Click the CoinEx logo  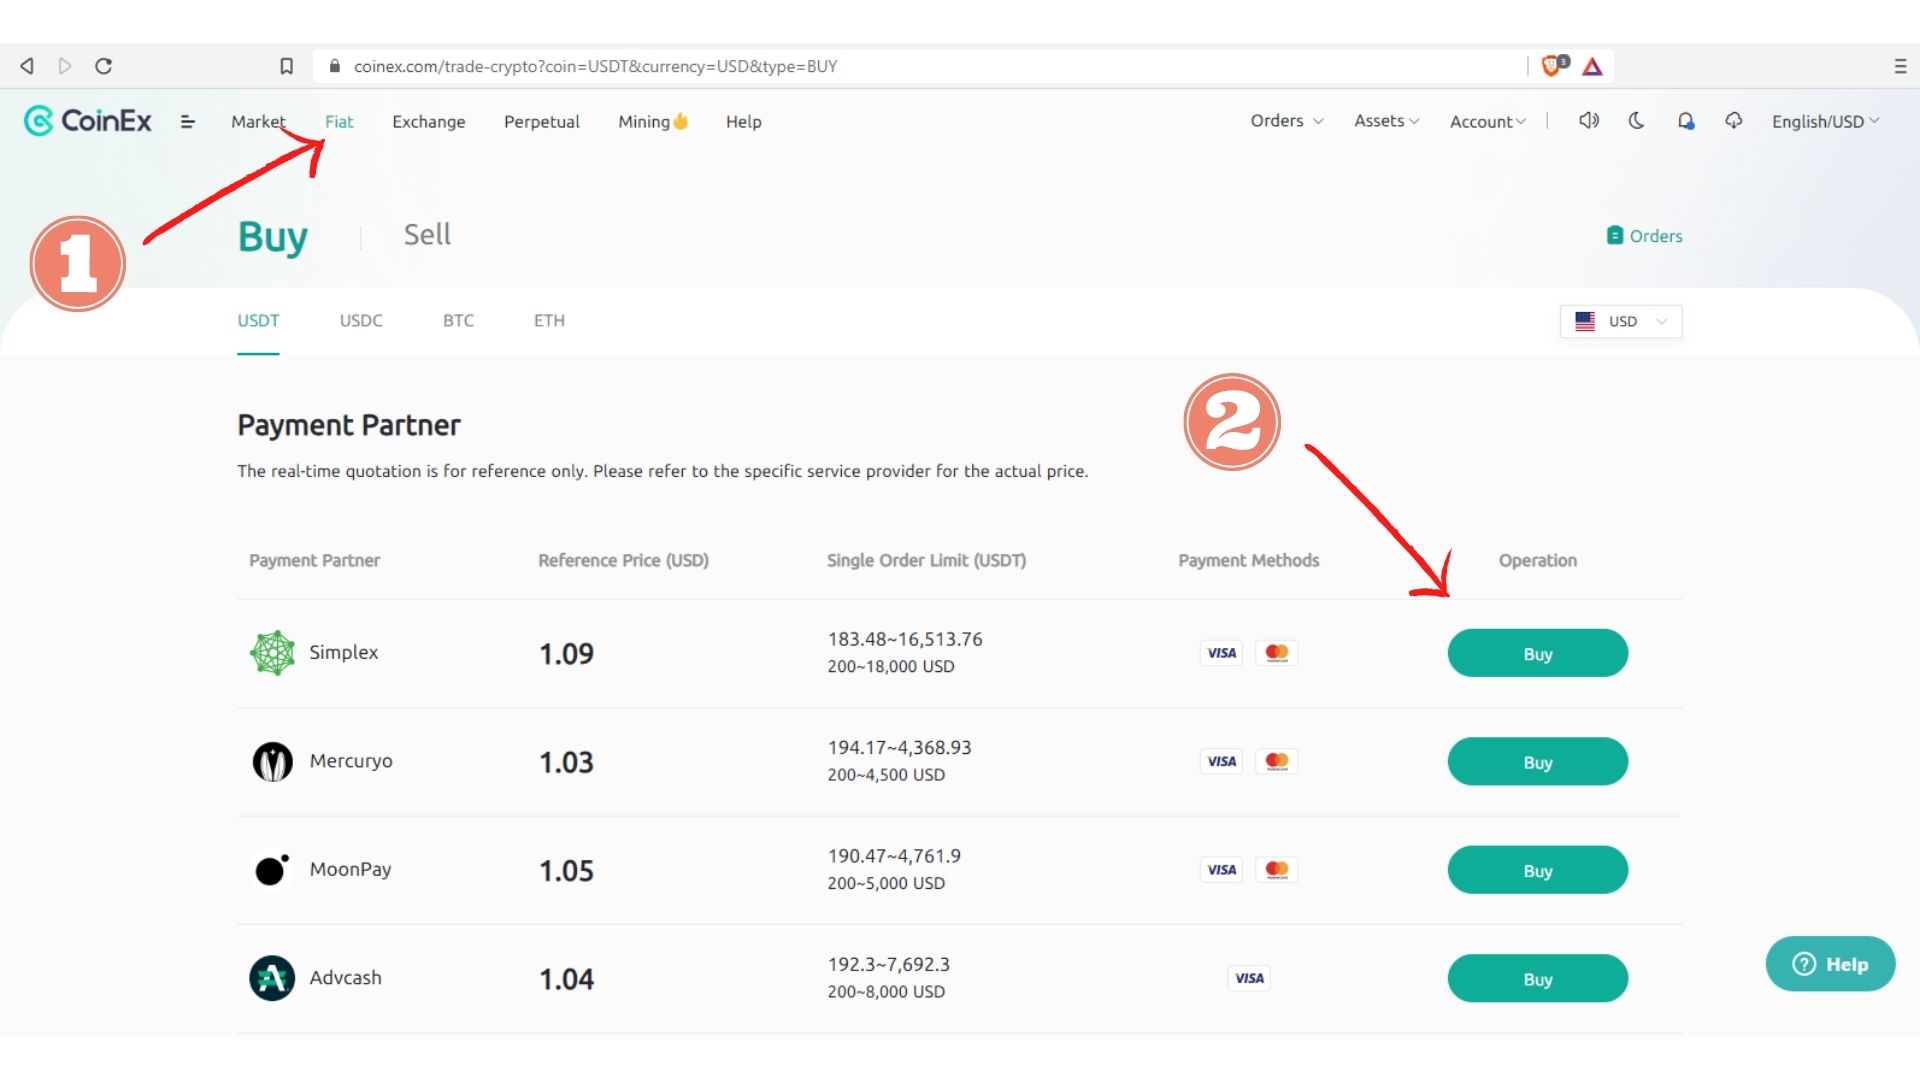pos(88,121)
